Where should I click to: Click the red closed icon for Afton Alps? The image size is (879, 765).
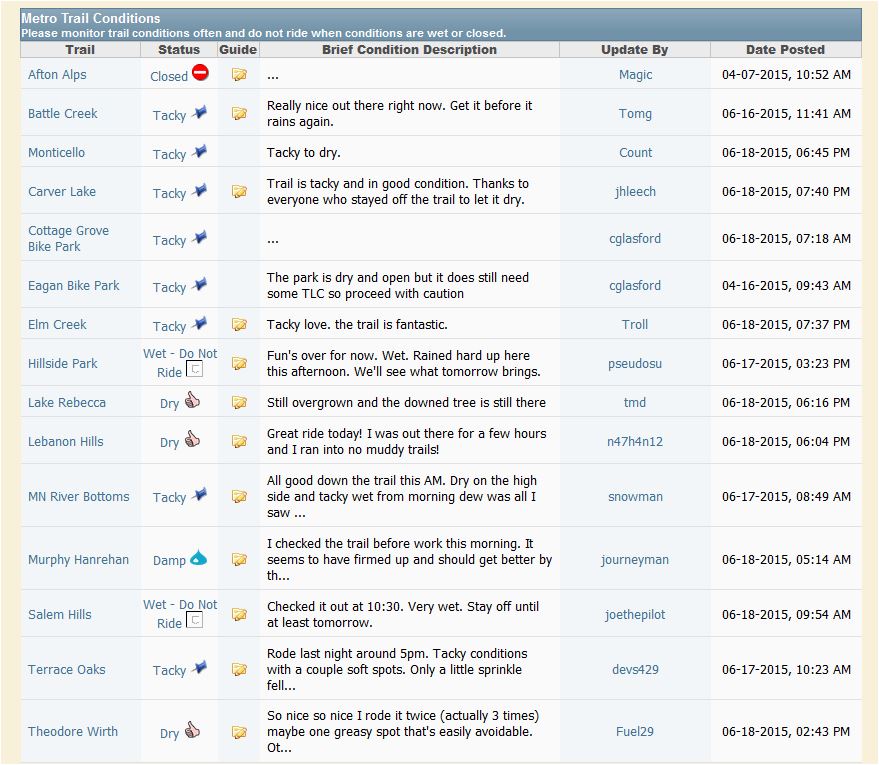pos(200,73)
